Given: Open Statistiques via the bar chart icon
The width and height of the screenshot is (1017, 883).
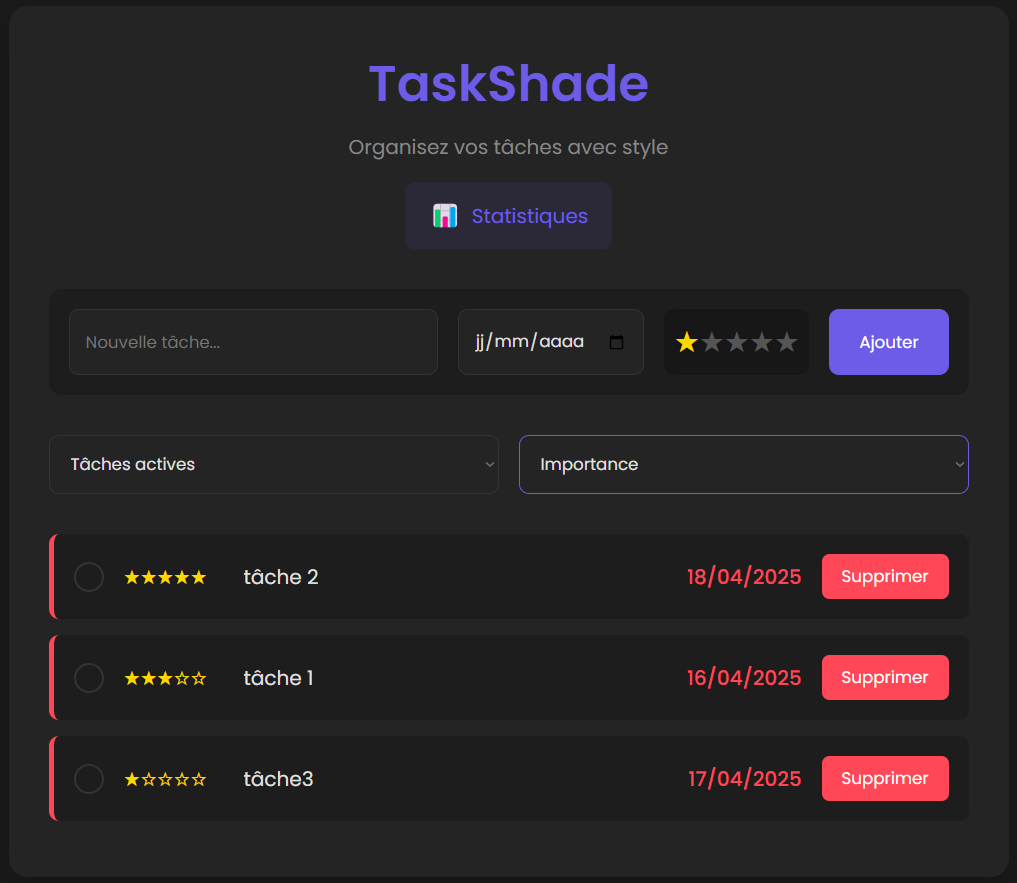Looking at the screenshot, I should 444,216.
